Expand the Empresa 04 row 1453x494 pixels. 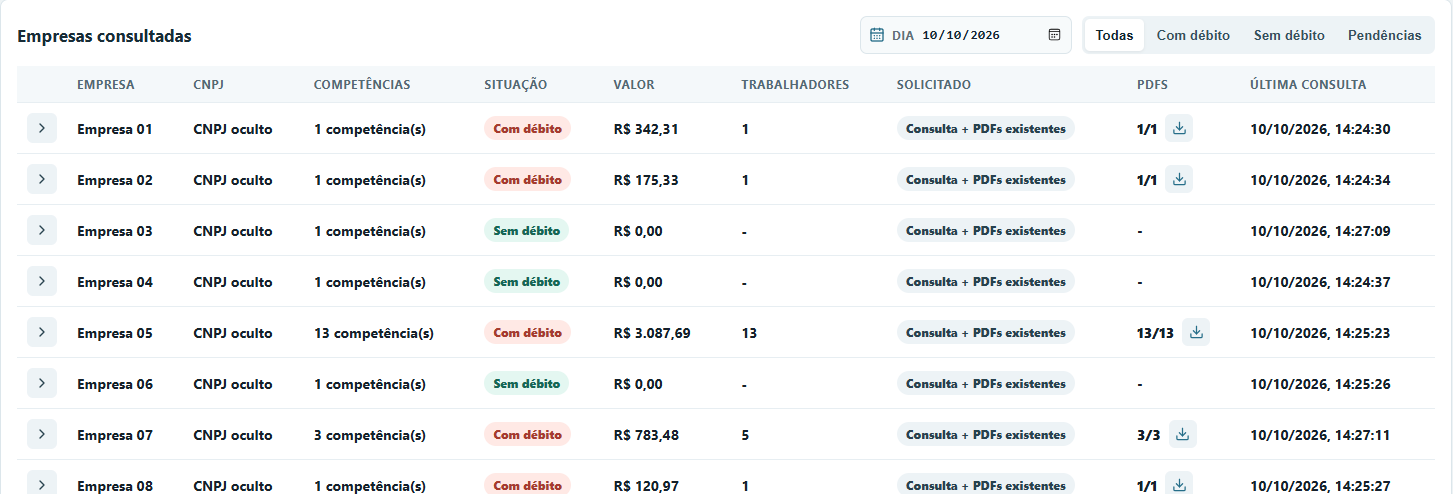[41, 281]
